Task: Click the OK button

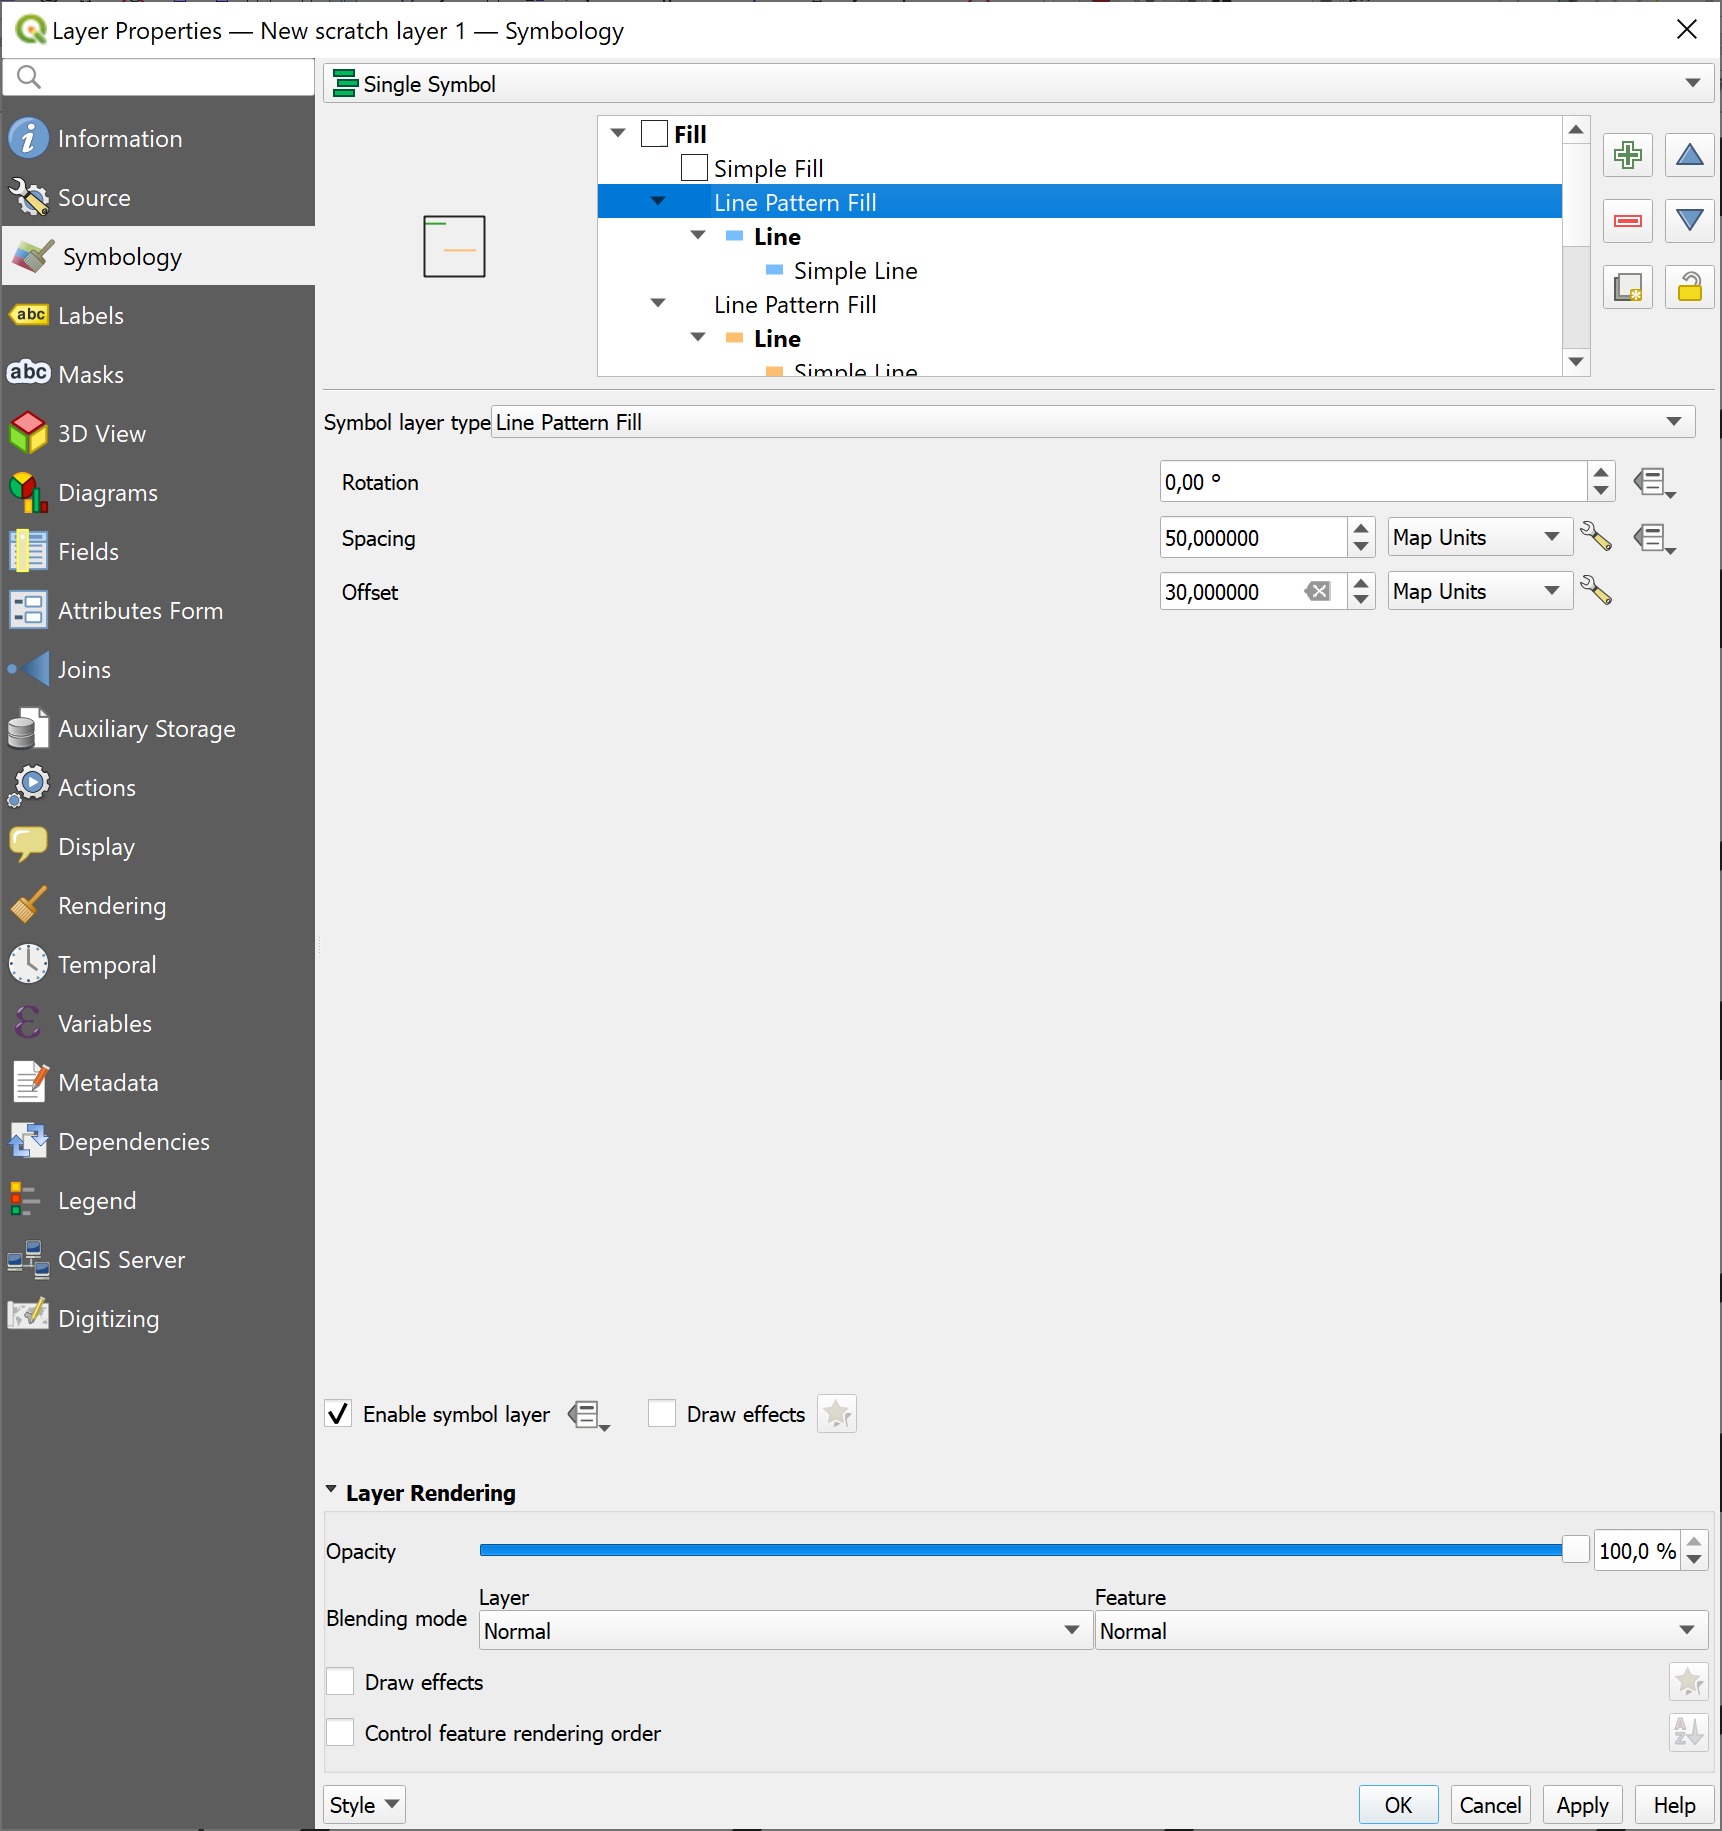Action: (x=1398, y=1805)
